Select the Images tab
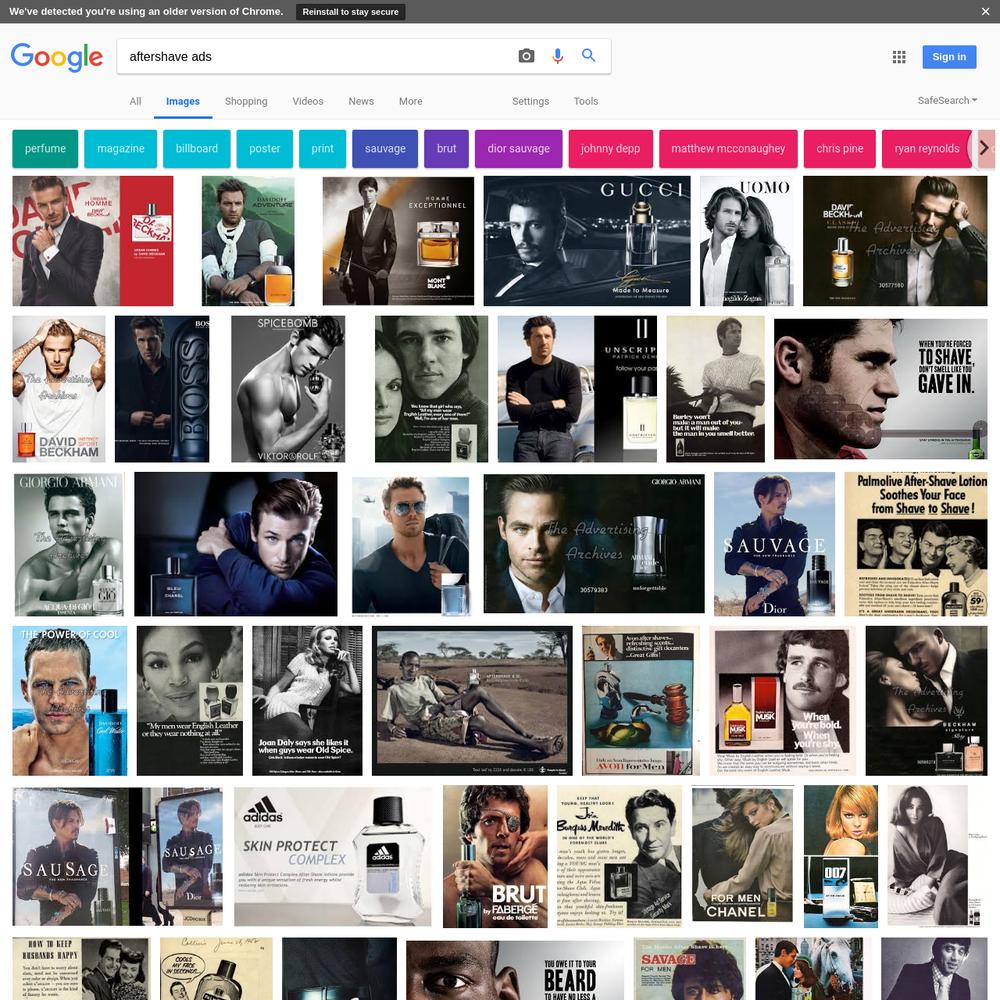The height and width of the screenshot is (1000, 1000). point(183,101)
